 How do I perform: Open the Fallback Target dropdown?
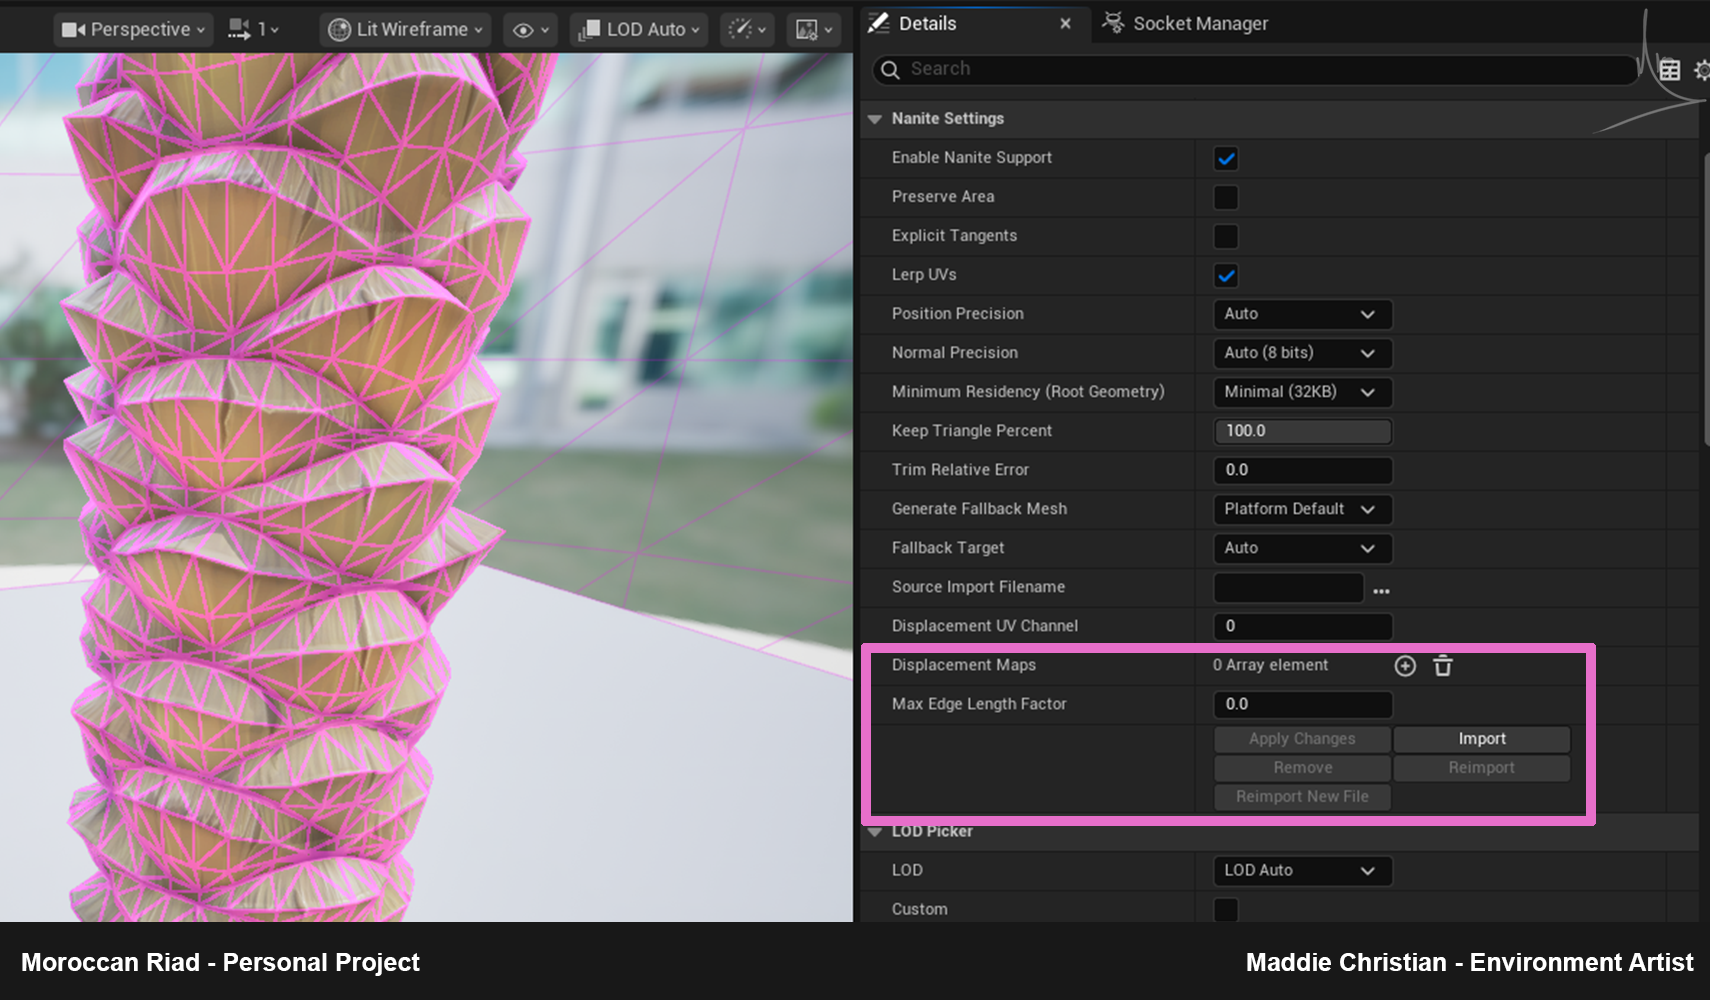point(1302,548)
